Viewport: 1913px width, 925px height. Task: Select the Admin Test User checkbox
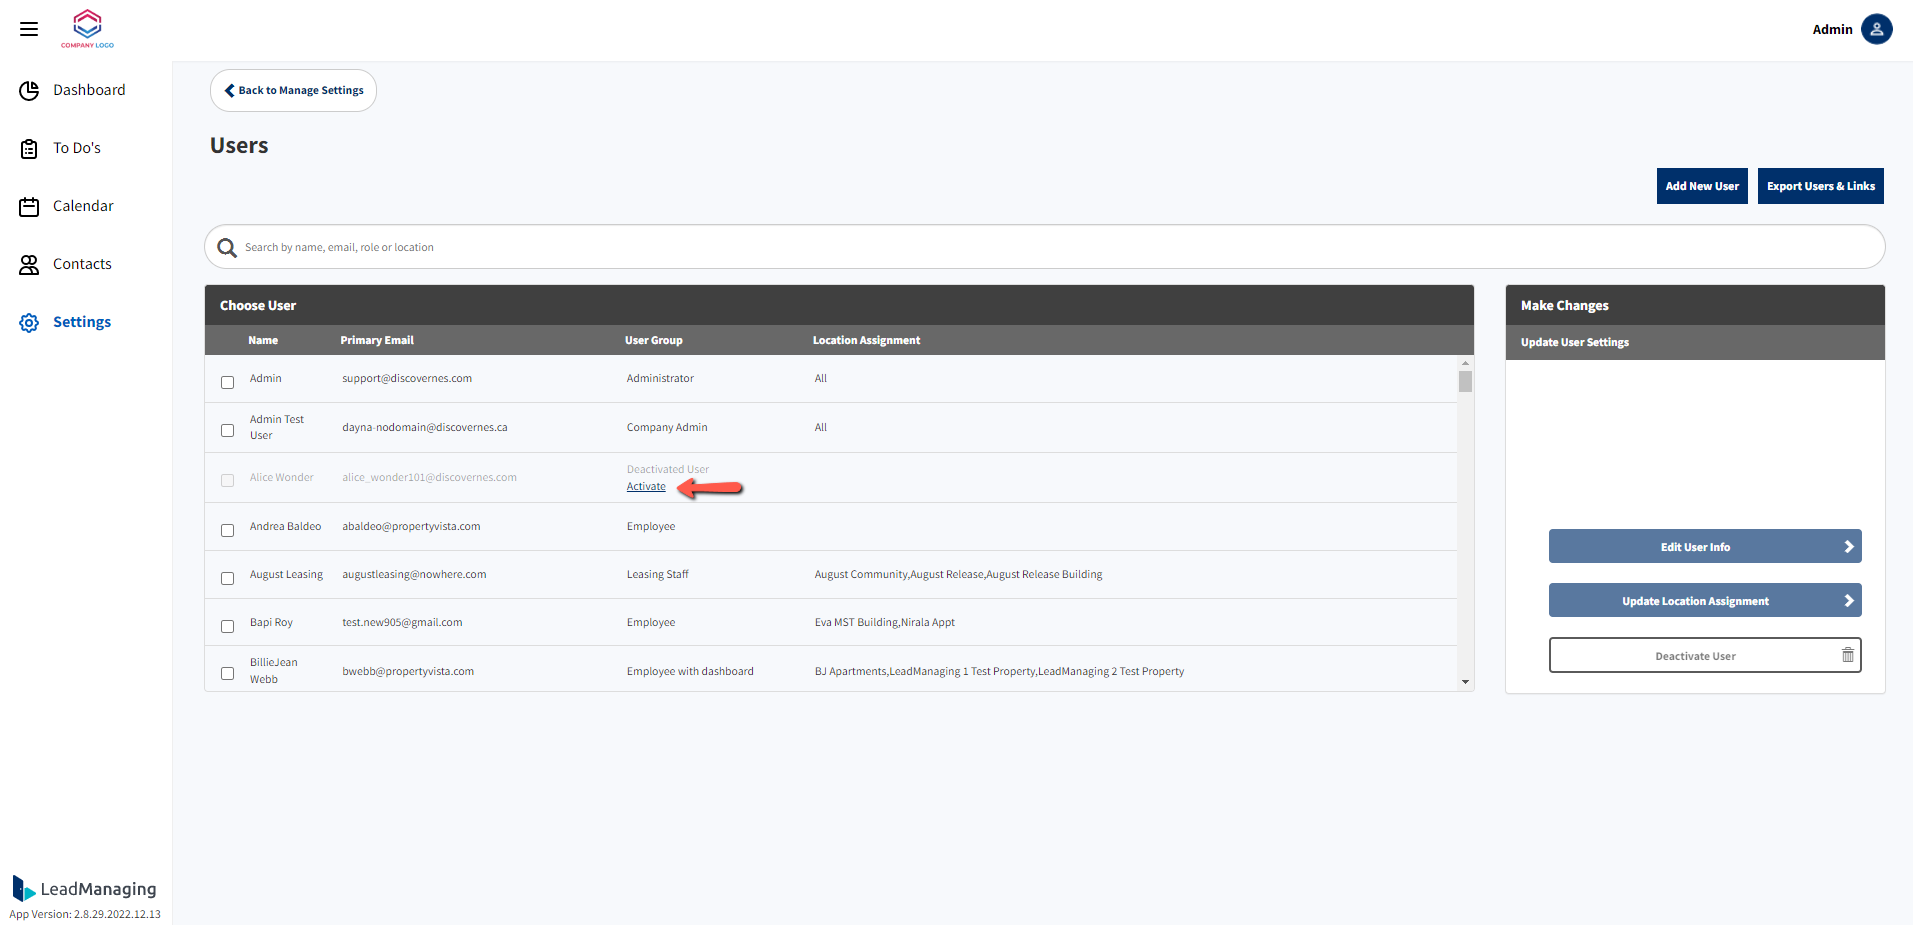point(227,430)
